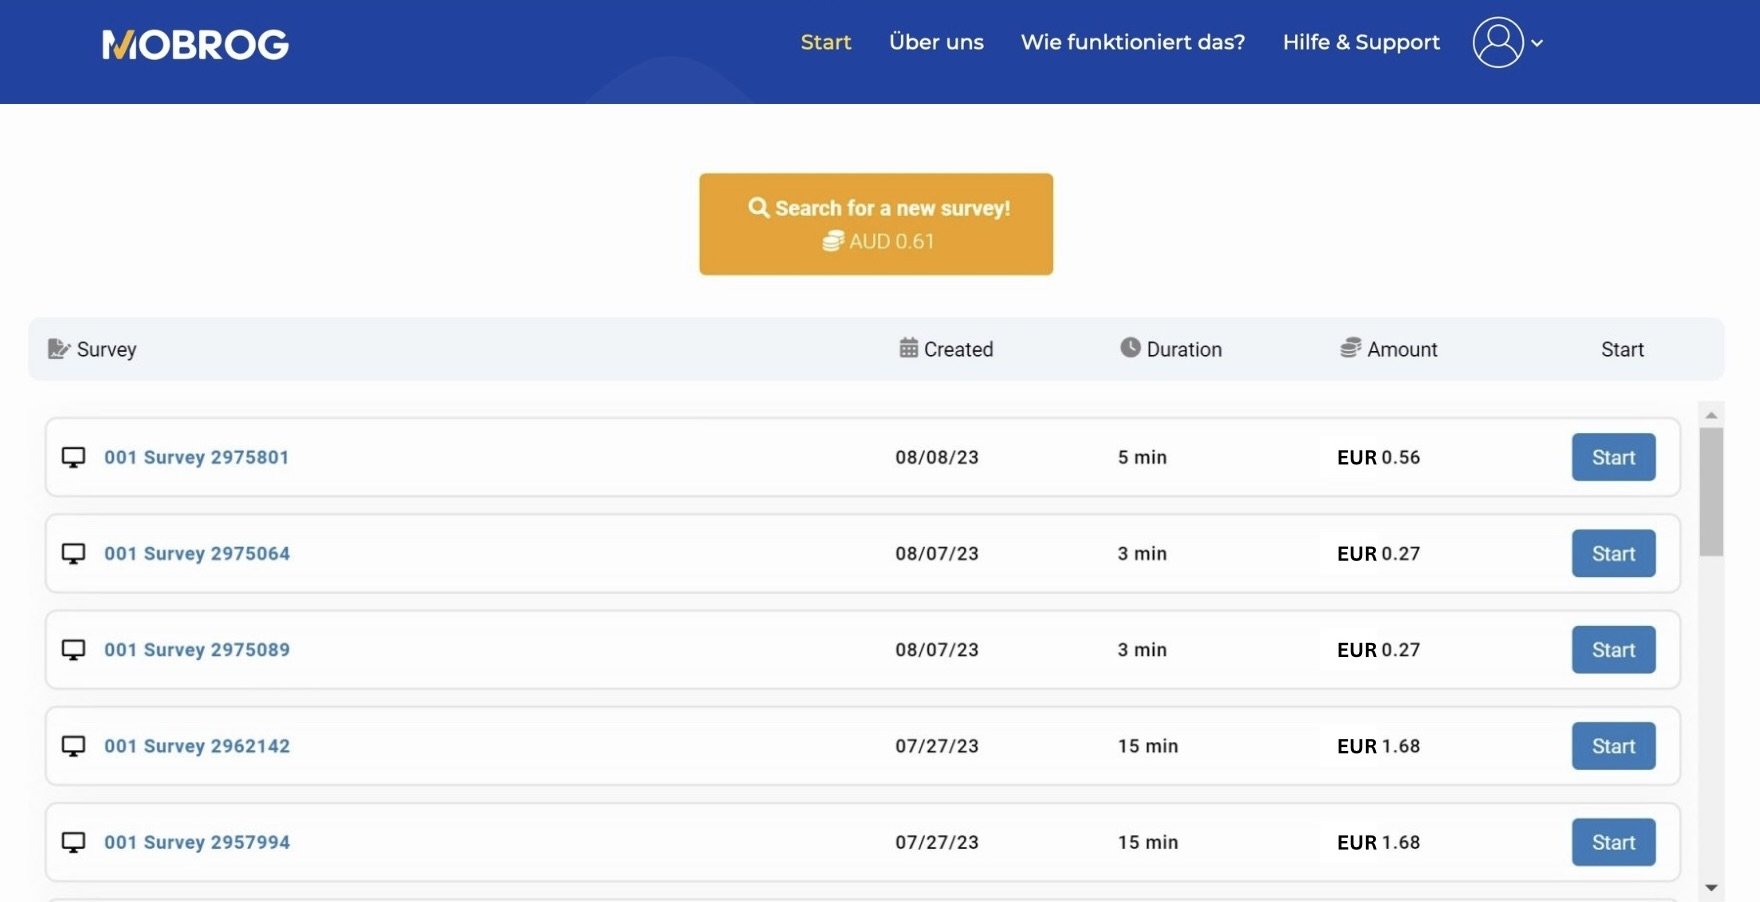
Task: Click the calendar icon beside Created
Action: tap(908, 348)
